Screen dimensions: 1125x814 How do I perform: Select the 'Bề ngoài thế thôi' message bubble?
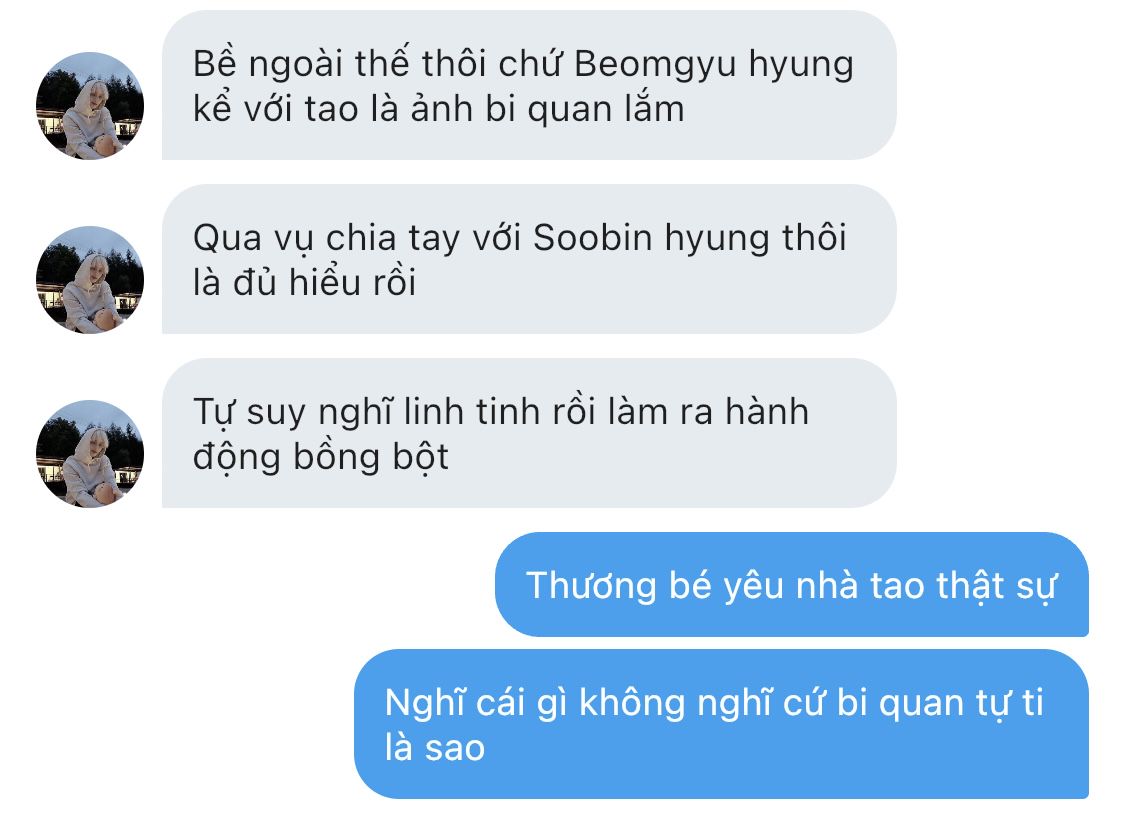tap(529, 85)
